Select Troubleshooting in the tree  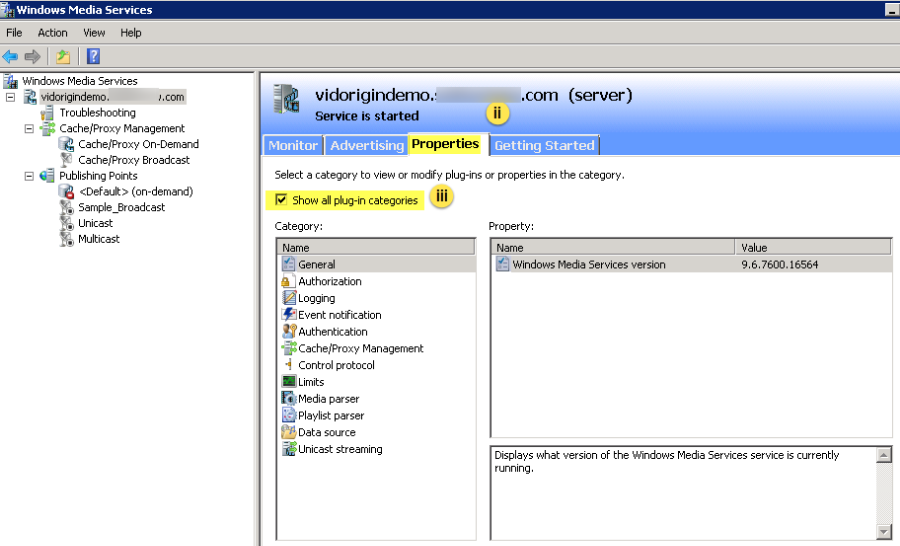(x=97, y=113)
